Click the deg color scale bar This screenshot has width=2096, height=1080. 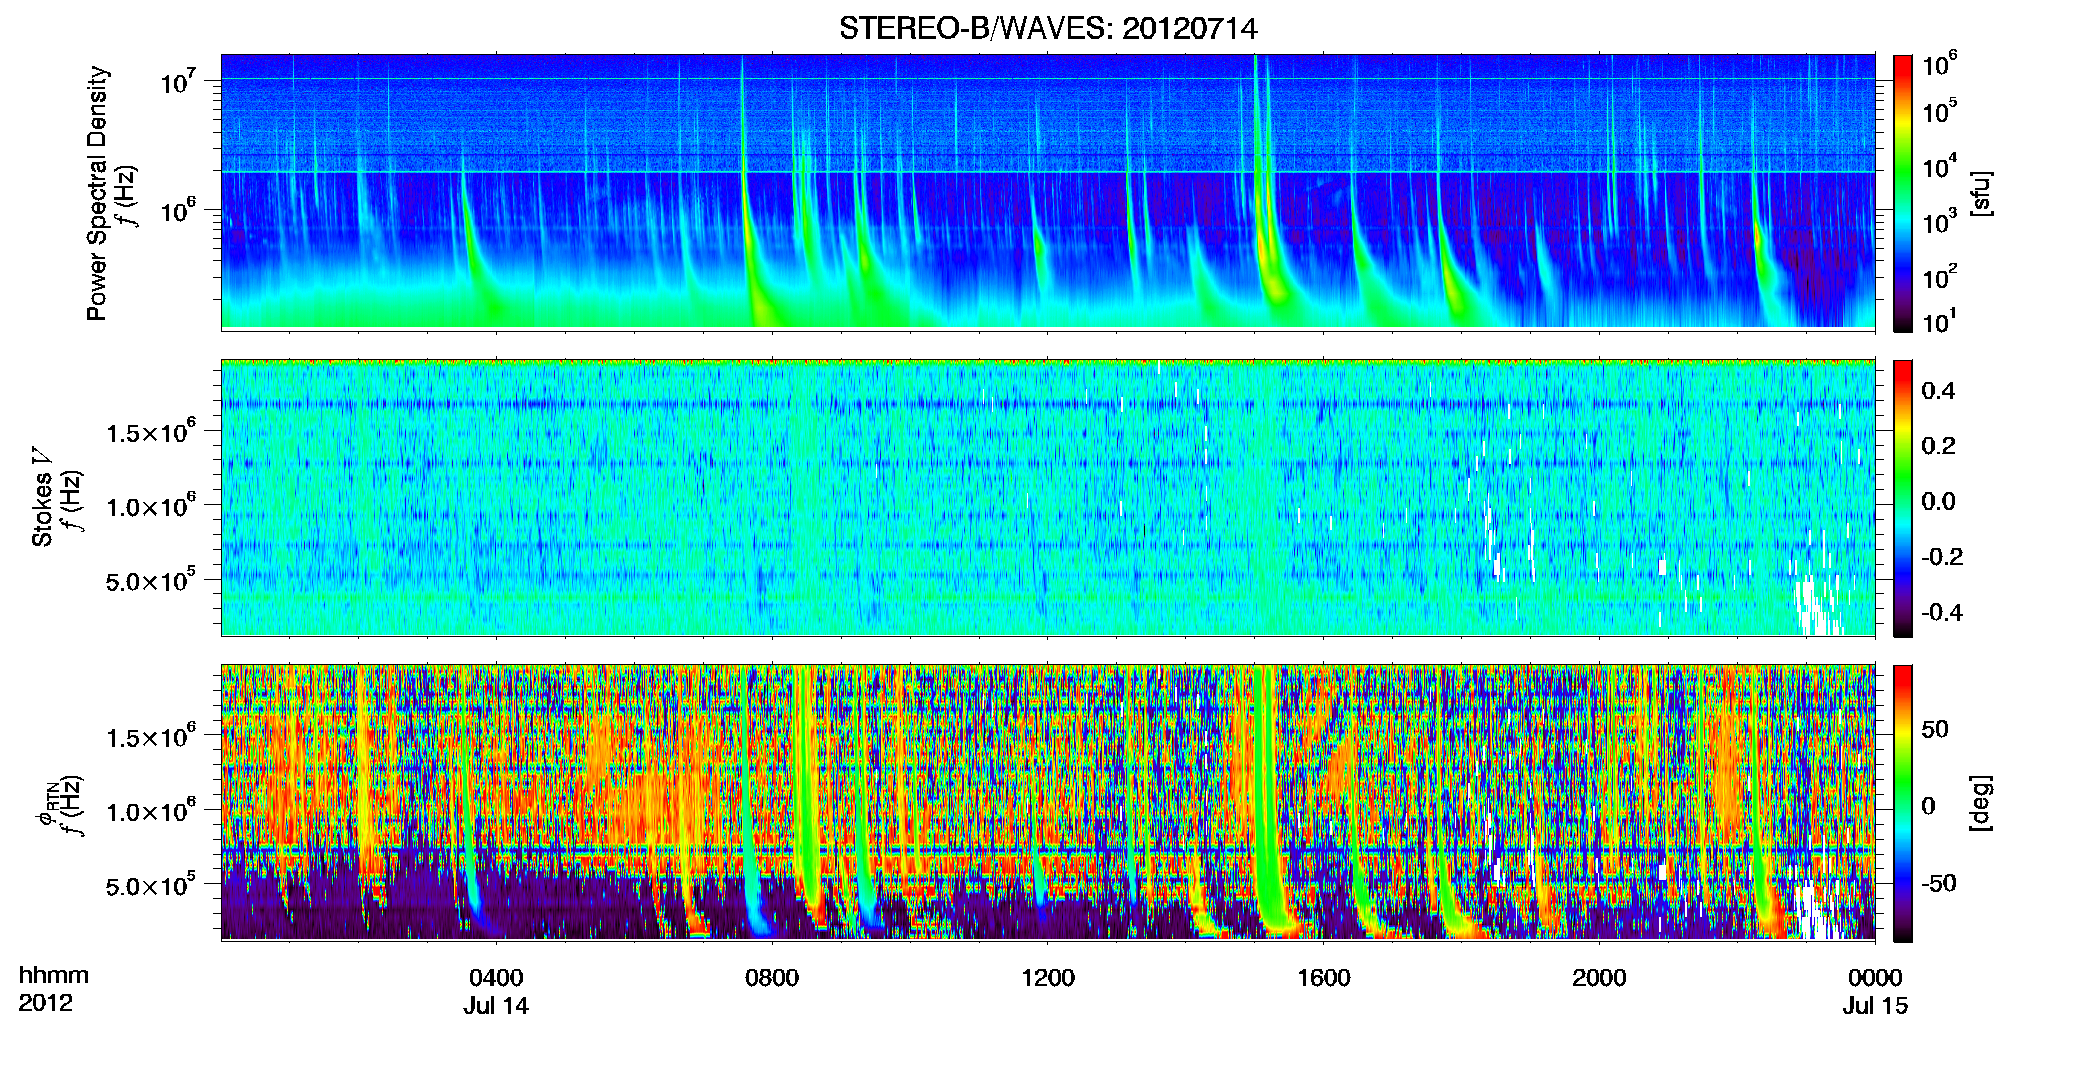(x=1902, y=803)
